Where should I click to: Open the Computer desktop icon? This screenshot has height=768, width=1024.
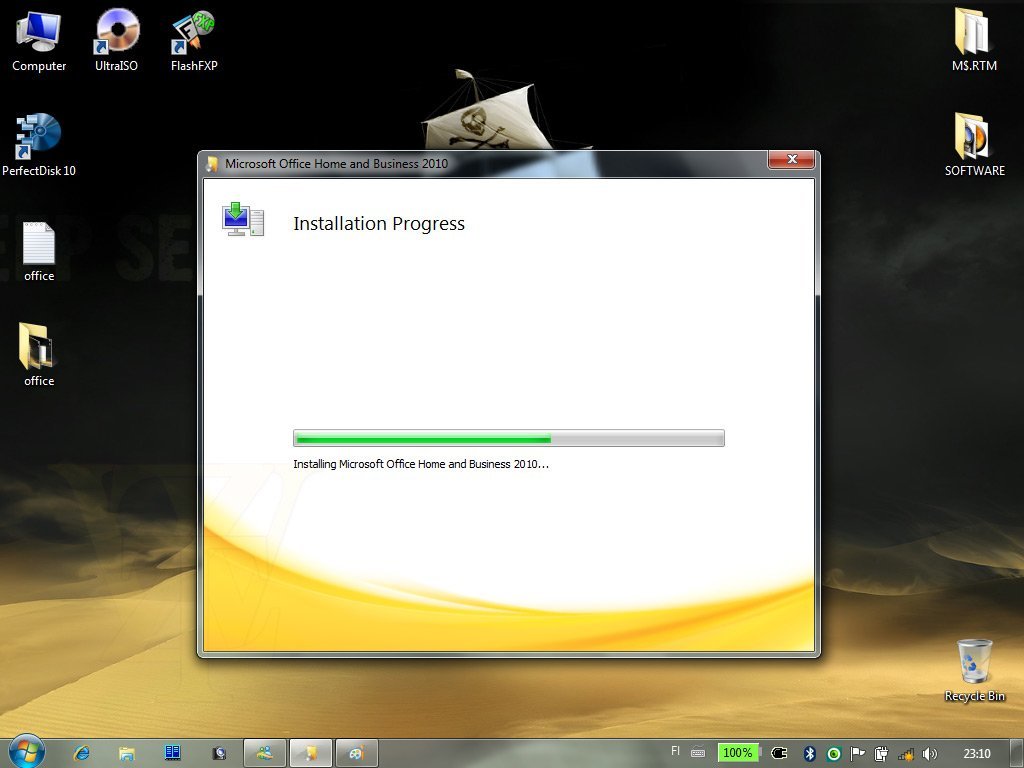39,40
